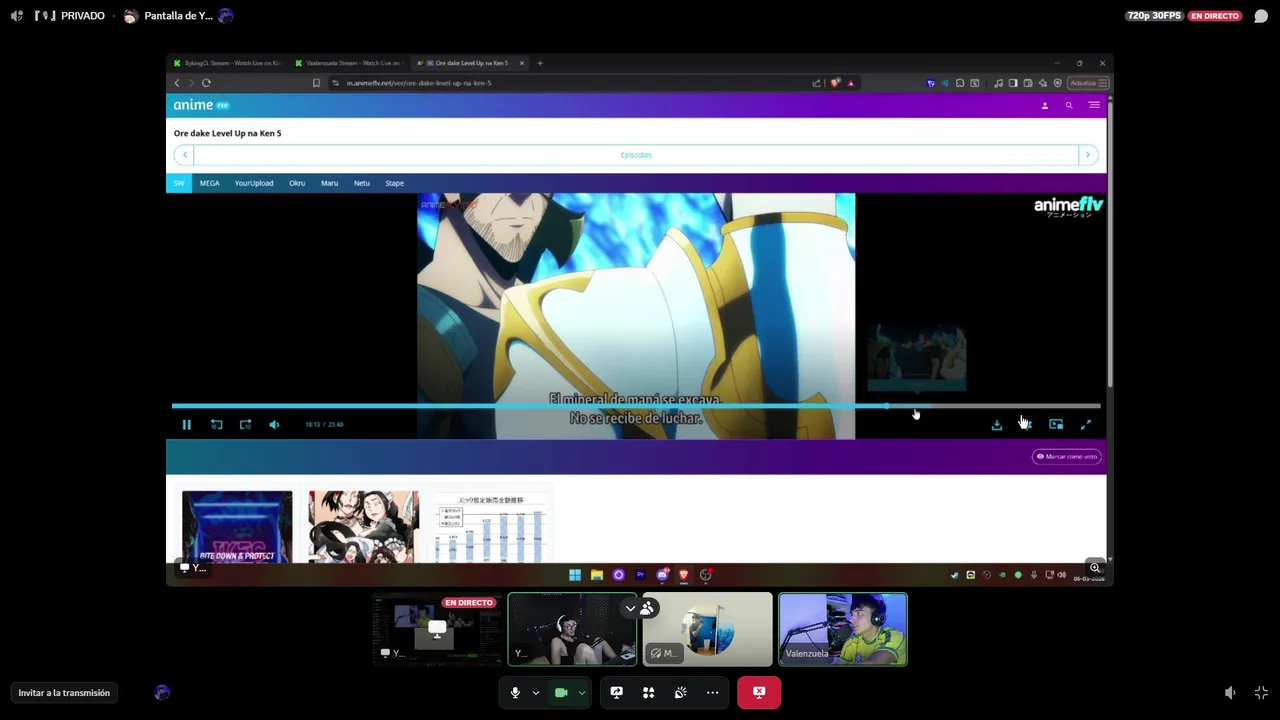Click the Episodios link

click(x=636, y=155)
